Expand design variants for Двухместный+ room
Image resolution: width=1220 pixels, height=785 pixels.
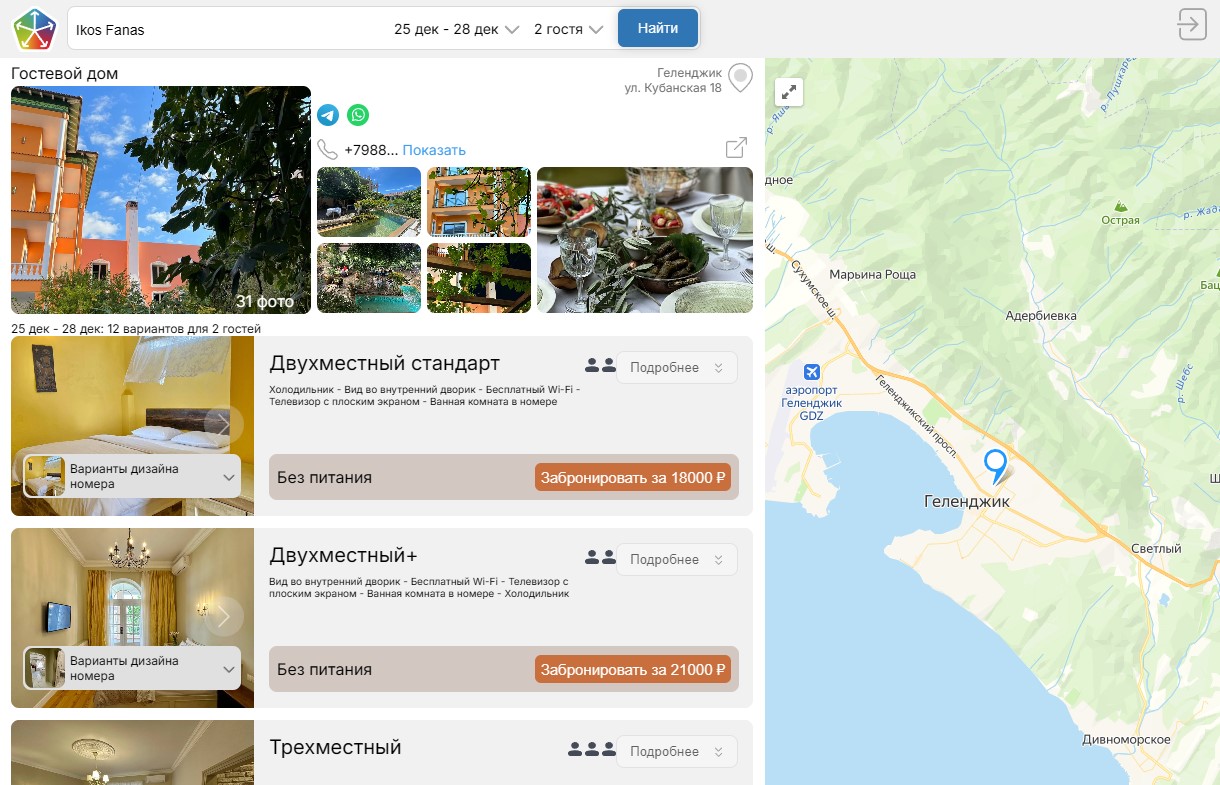pos(132,668)
